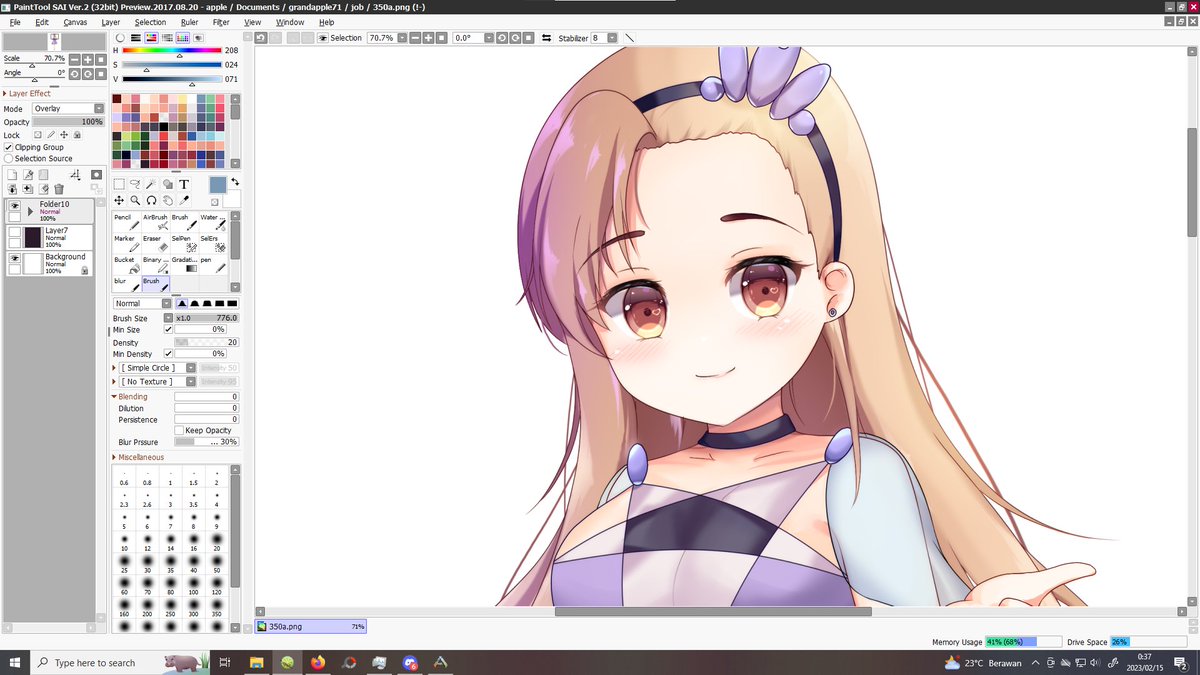Toggle the Selection visibility eye in toolbar
The width and height of the screenshot is (1200, 675).
pyautogui.click(x=323, y=38)
